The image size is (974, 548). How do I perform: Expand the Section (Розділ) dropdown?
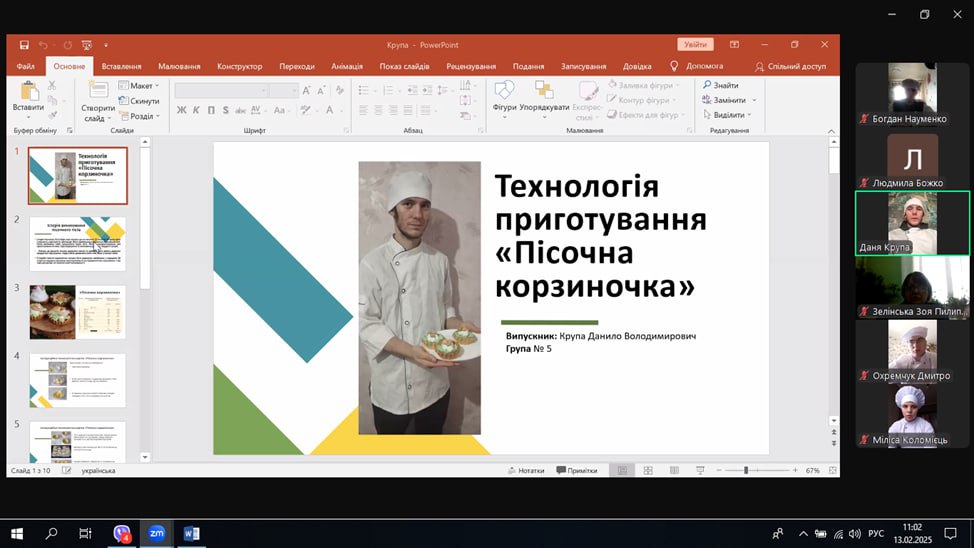pos(141,116)
